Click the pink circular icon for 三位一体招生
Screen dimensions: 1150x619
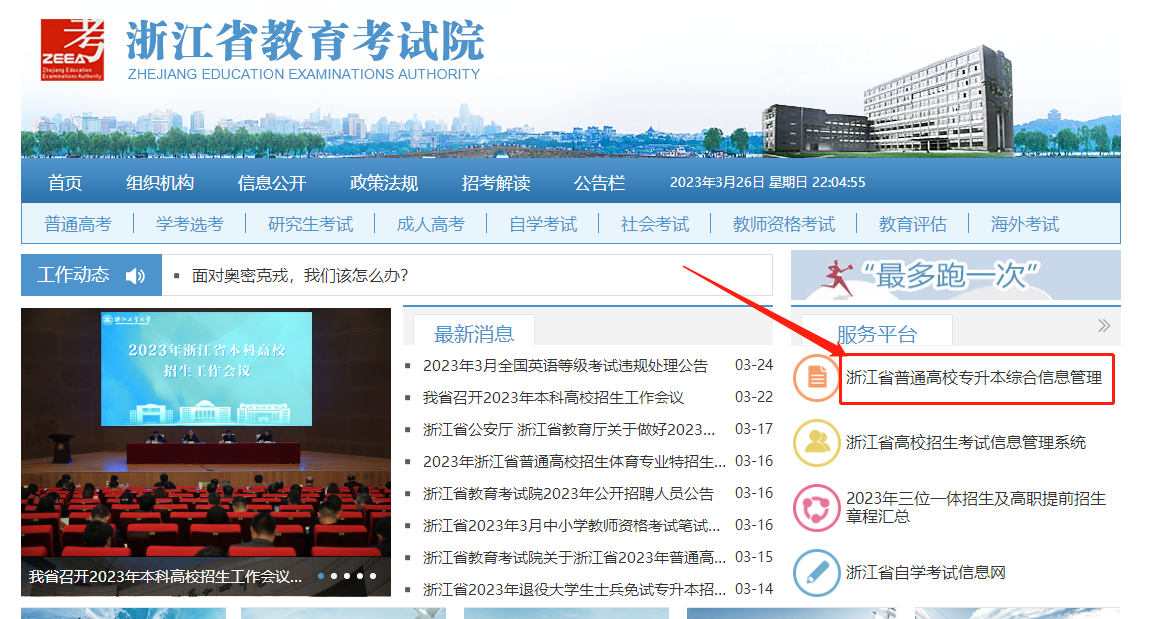pos(816,507)
